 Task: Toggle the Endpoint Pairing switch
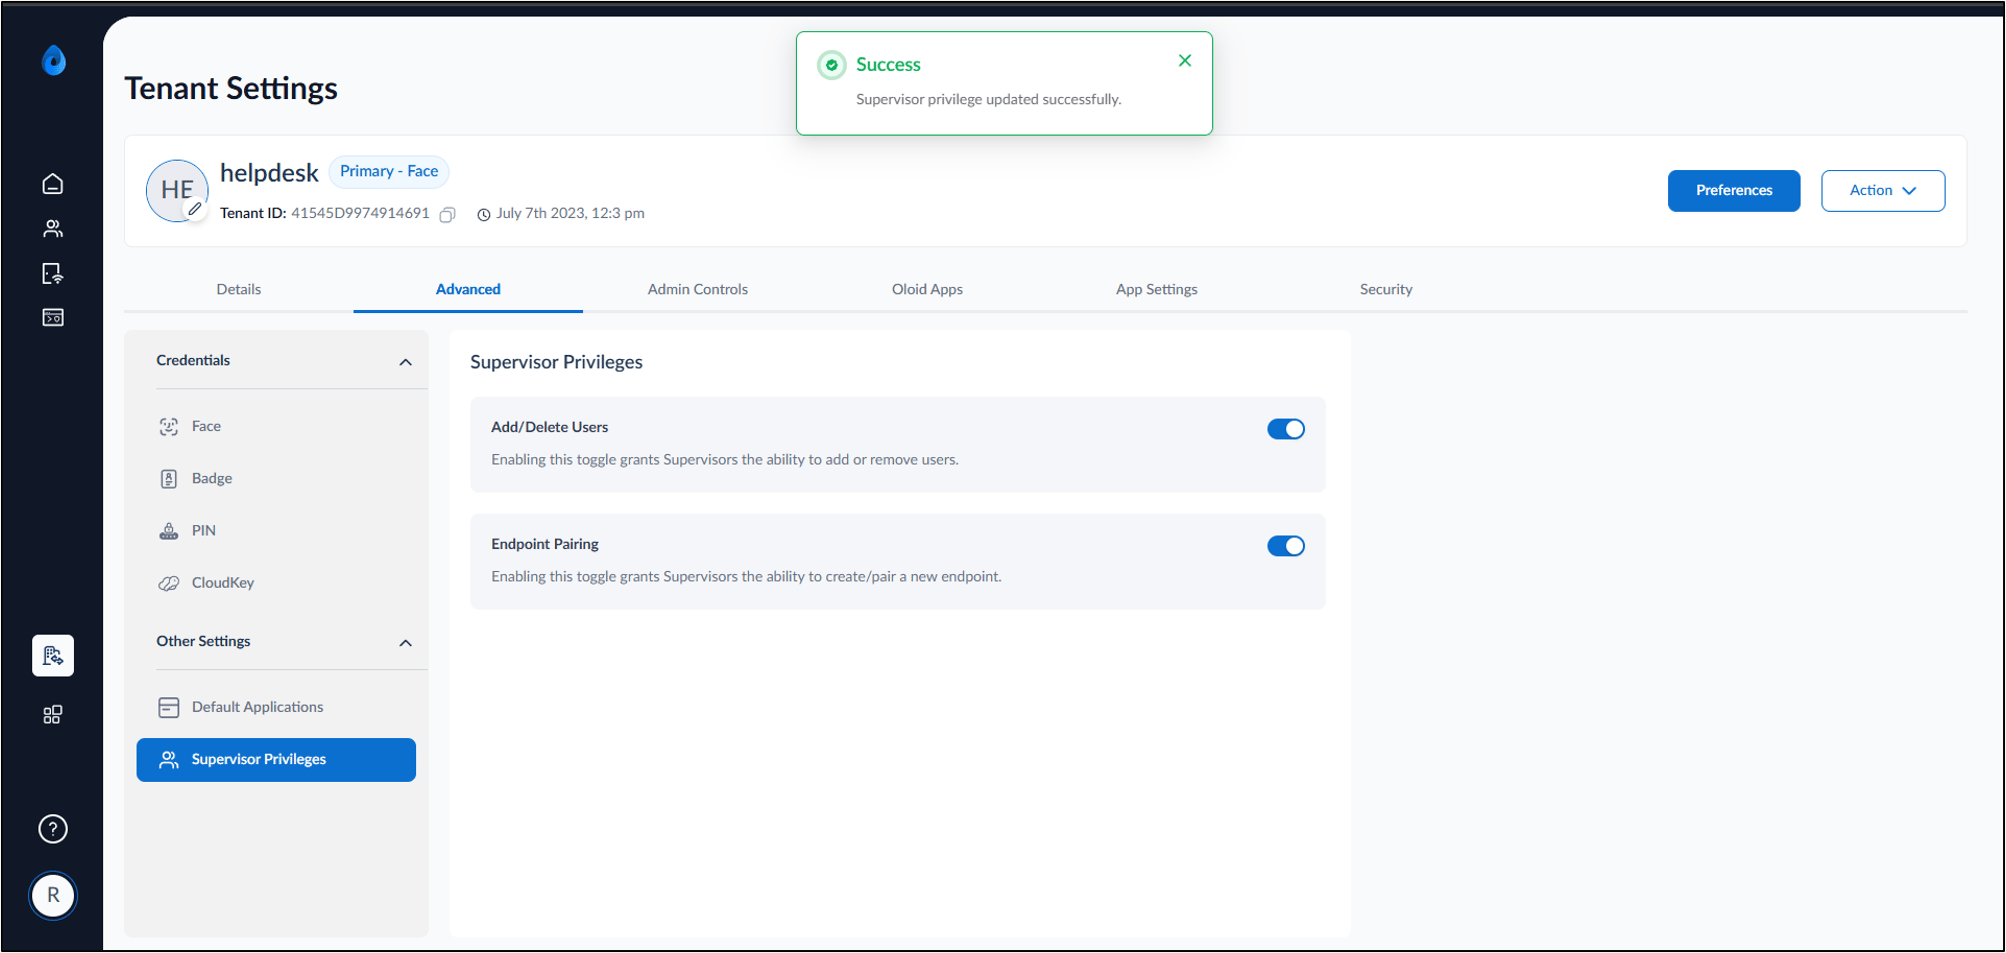(x=1286, y=546)
